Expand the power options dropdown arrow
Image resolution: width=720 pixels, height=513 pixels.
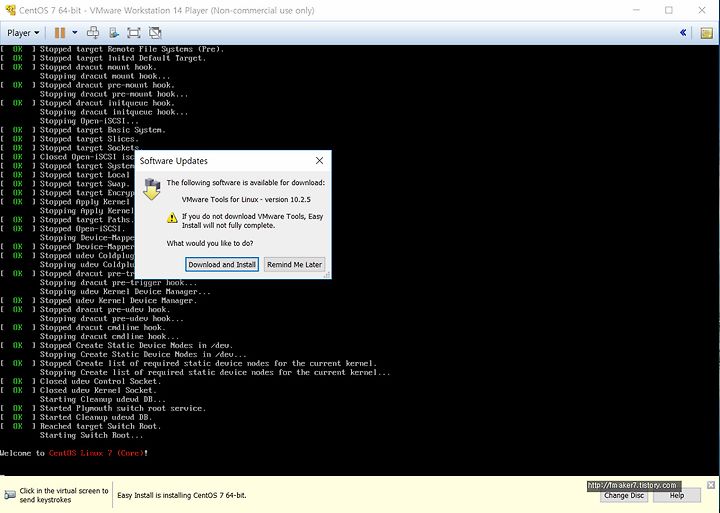click(75, 33)
